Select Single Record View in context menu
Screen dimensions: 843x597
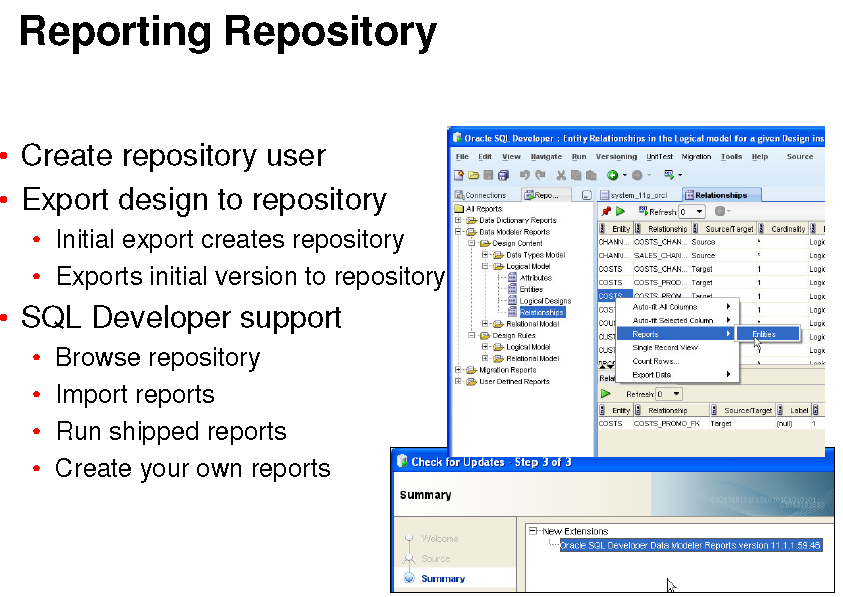pos(678,347)
